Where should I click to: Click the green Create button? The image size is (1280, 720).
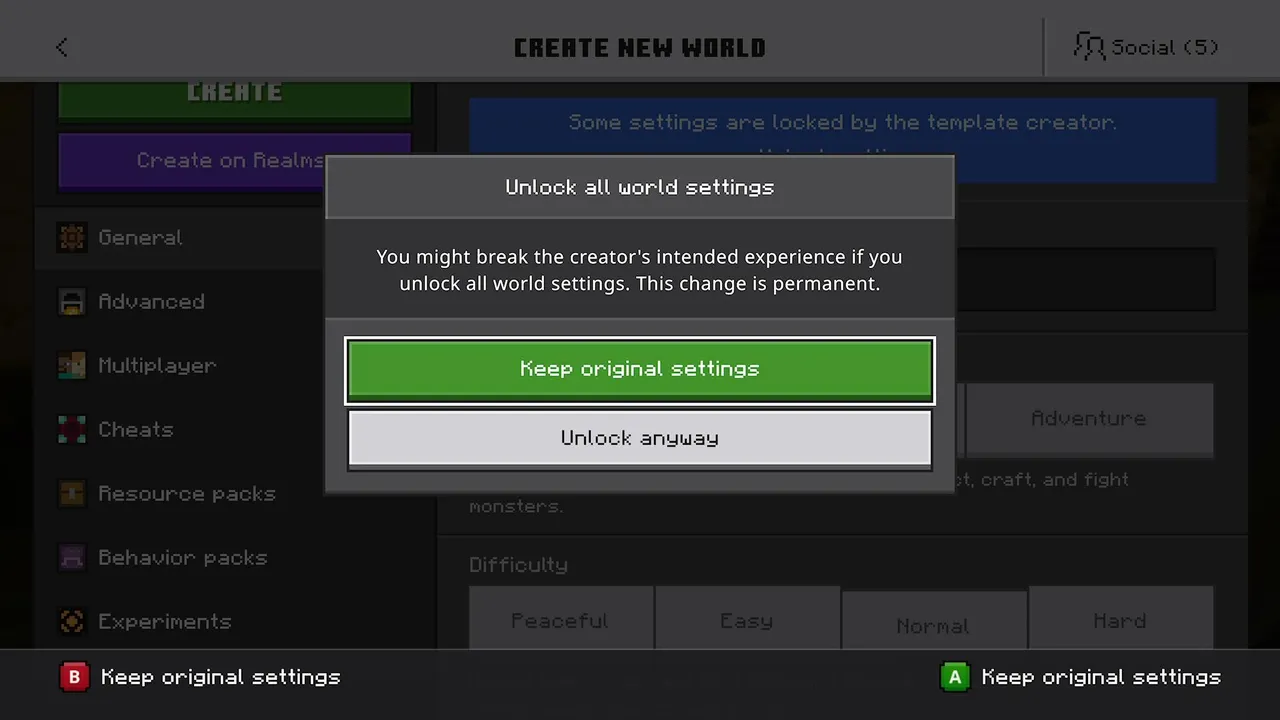pos(235,100)
